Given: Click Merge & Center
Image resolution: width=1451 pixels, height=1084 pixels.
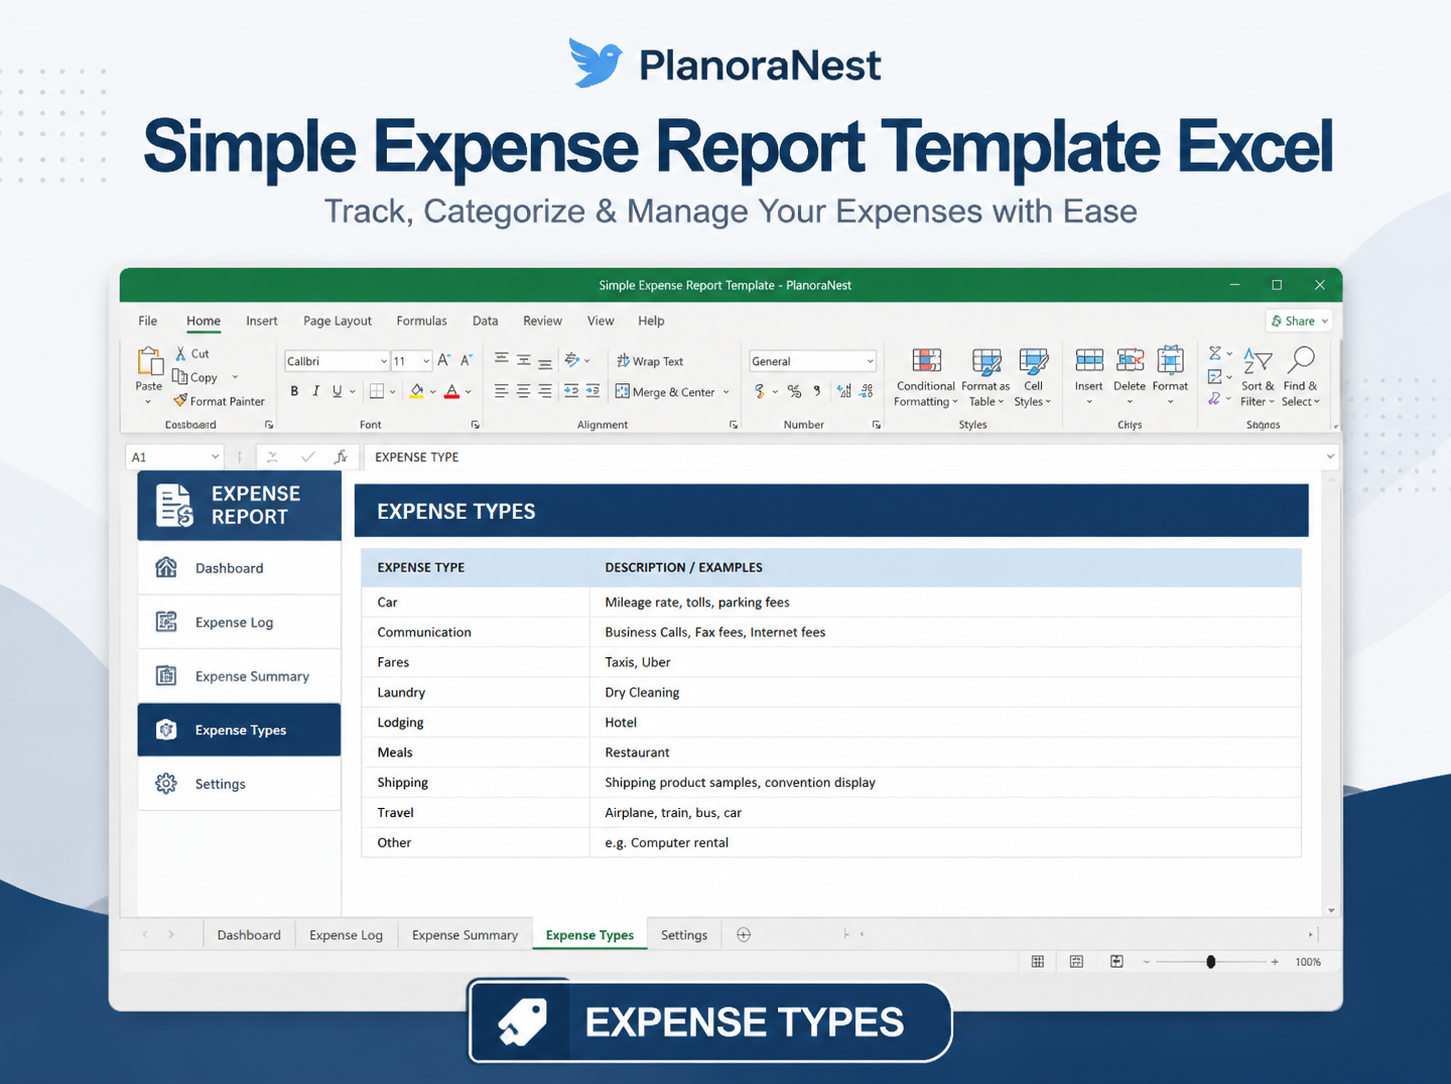Looking at the screenshot, I should 665,392.
